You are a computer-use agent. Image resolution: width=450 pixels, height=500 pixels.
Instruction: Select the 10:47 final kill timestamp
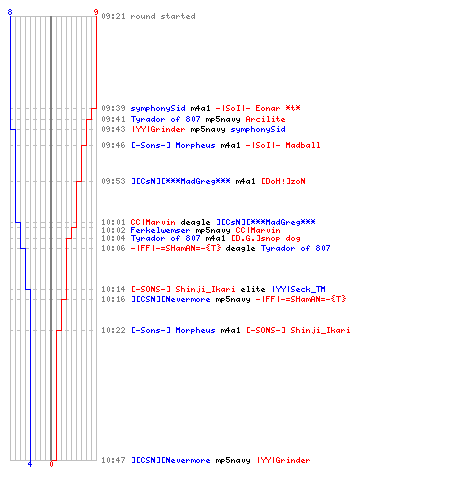pyautogui.click(x=113, y=460)
